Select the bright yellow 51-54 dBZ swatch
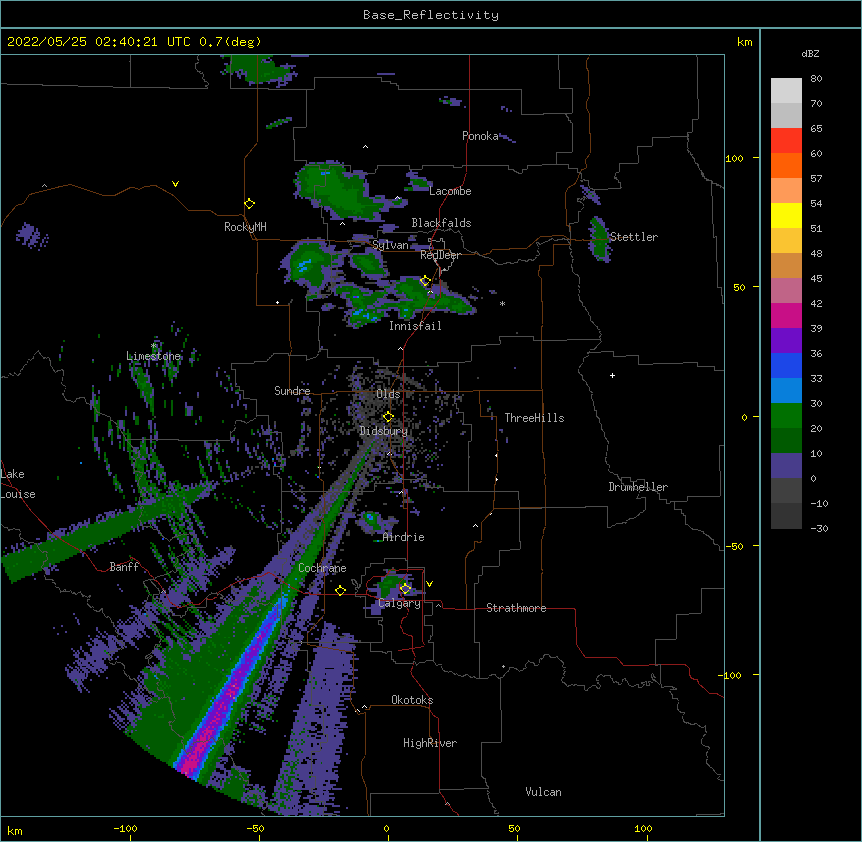Image resolution: width=862 pixels, height=842 pixels. coord(786,215)
